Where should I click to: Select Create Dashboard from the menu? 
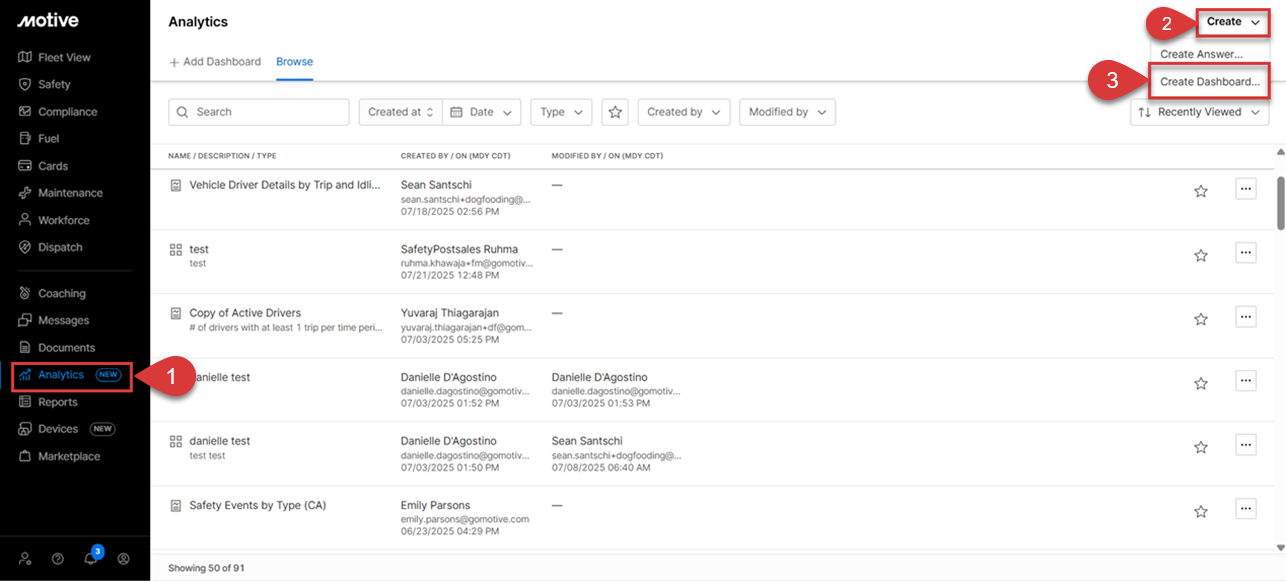coord(1209,80)
